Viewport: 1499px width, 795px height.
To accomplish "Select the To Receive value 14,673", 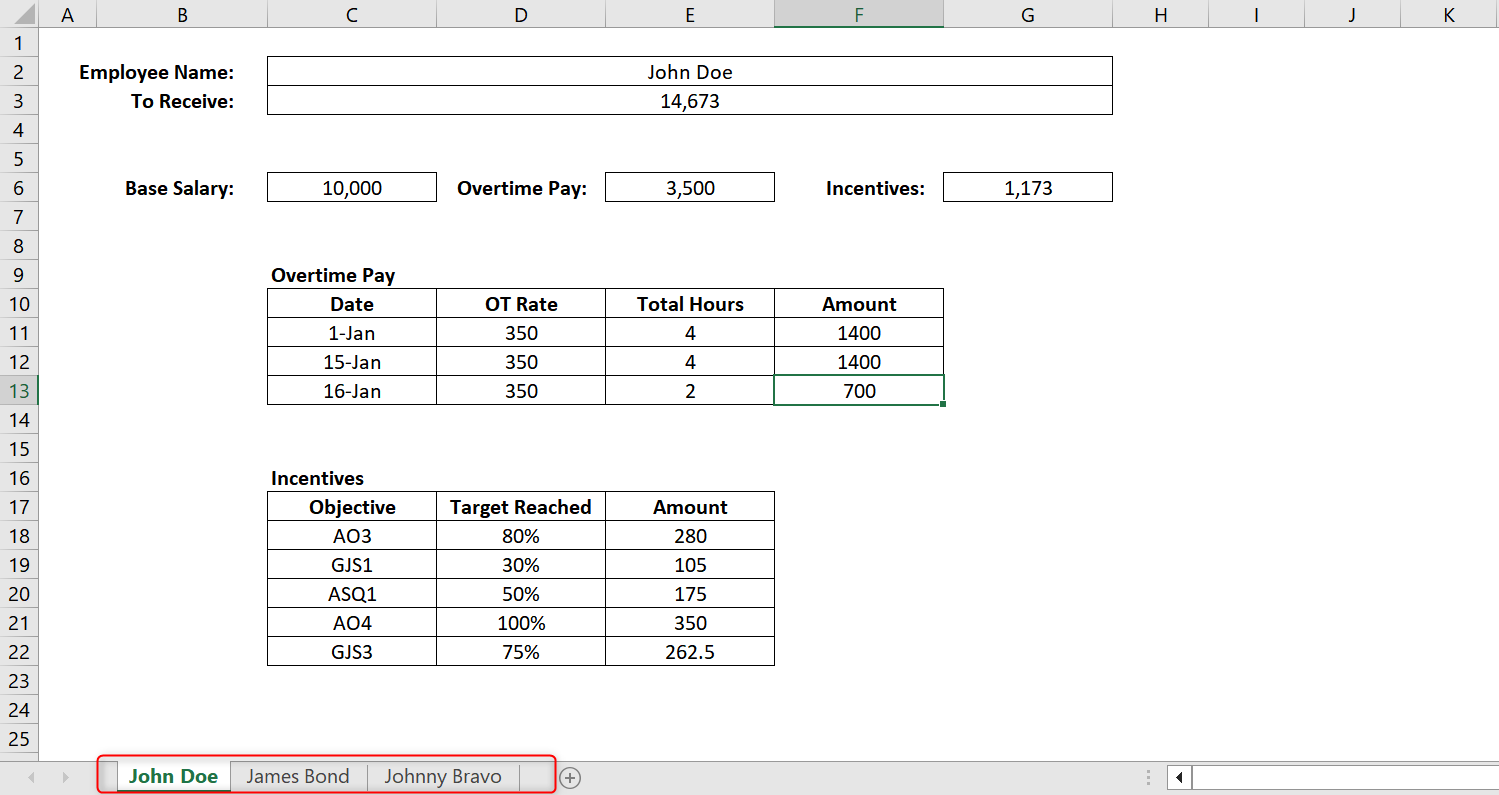I will pyautogui.click(x=689, y=101).
